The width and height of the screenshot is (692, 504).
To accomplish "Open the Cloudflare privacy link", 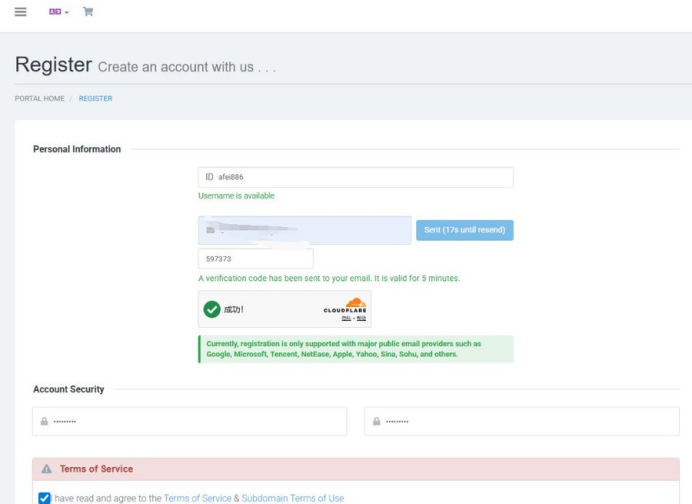I will click(x=346, y=318).
